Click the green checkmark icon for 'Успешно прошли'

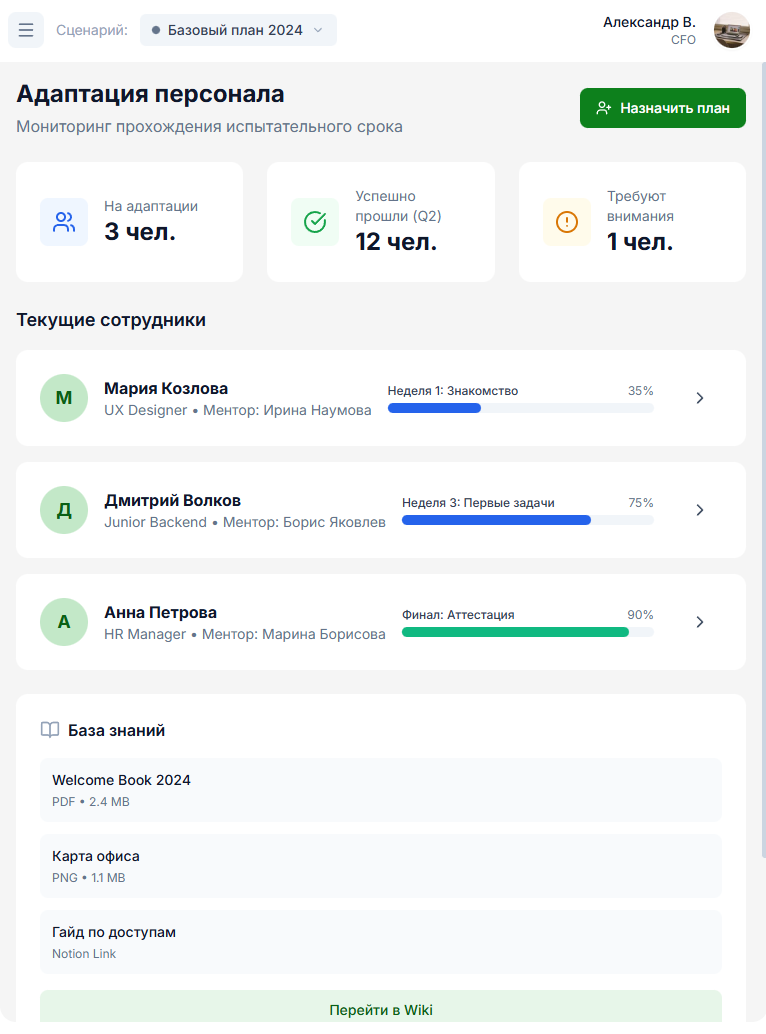315,222
